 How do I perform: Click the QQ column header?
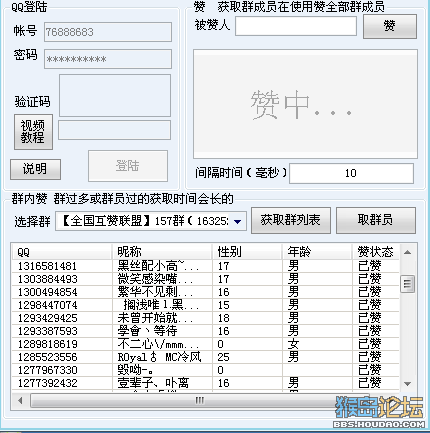tap(62, 252)
